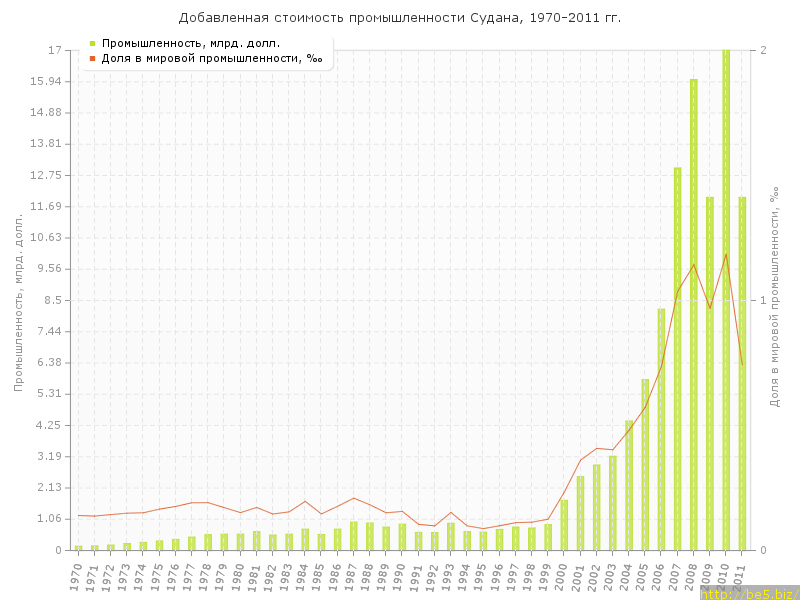Click the right axis title Доля в мировой промышленности
This screenshot has height=600, width=800.
coord(775,300)
